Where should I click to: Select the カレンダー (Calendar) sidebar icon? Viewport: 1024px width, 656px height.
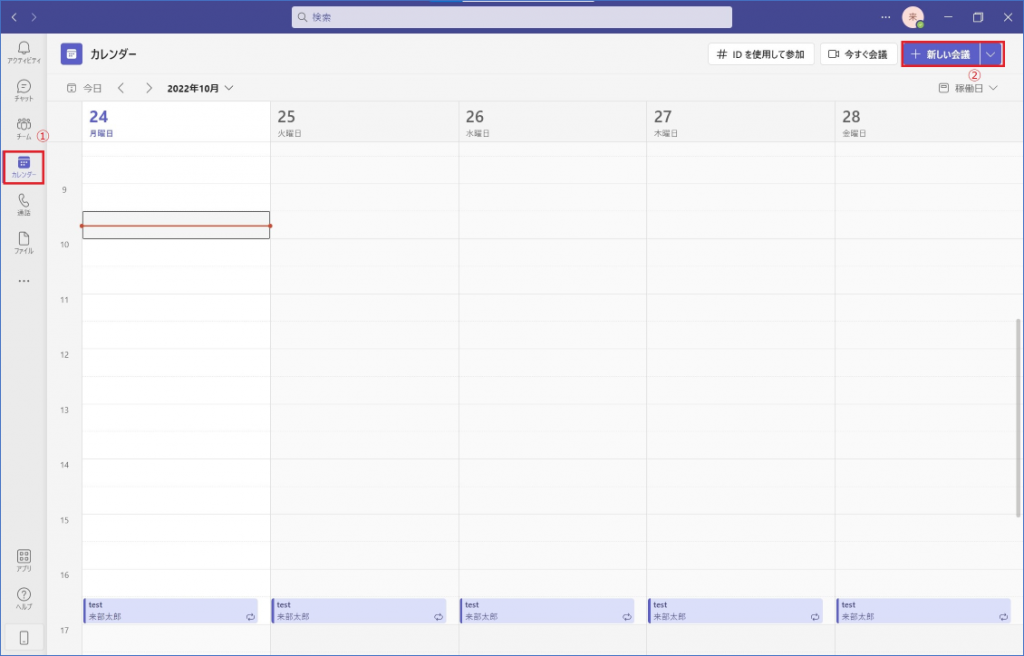[24, 167]
